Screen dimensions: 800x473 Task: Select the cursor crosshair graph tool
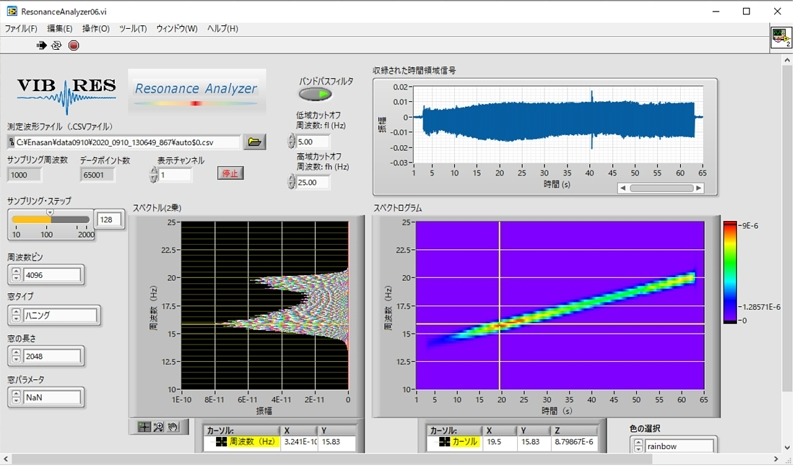144,427
